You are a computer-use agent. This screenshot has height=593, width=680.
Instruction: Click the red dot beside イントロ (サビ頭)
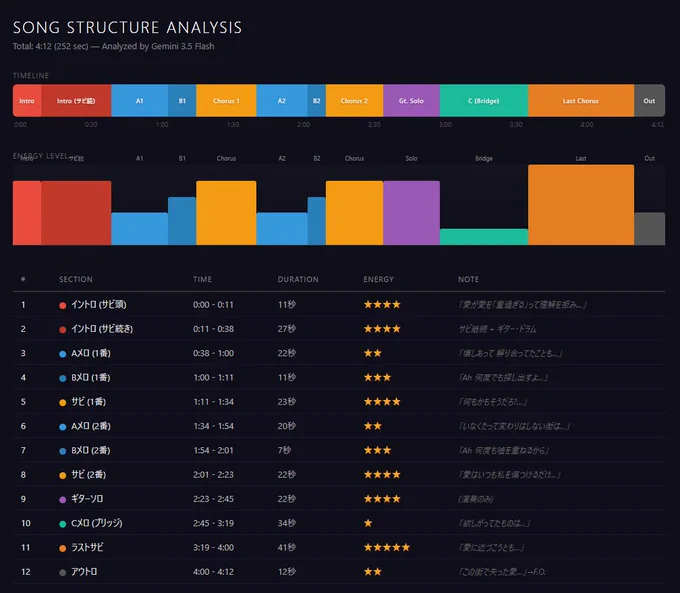(x=62, y=305)
